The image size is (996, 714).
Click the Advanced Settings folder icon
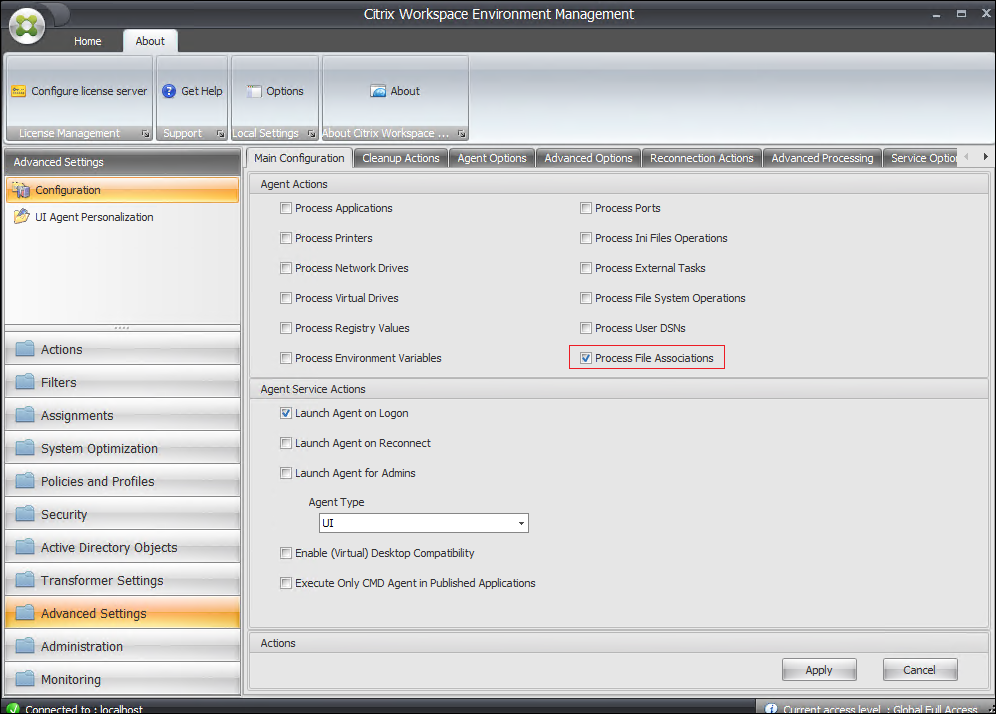tap(25, 613)
